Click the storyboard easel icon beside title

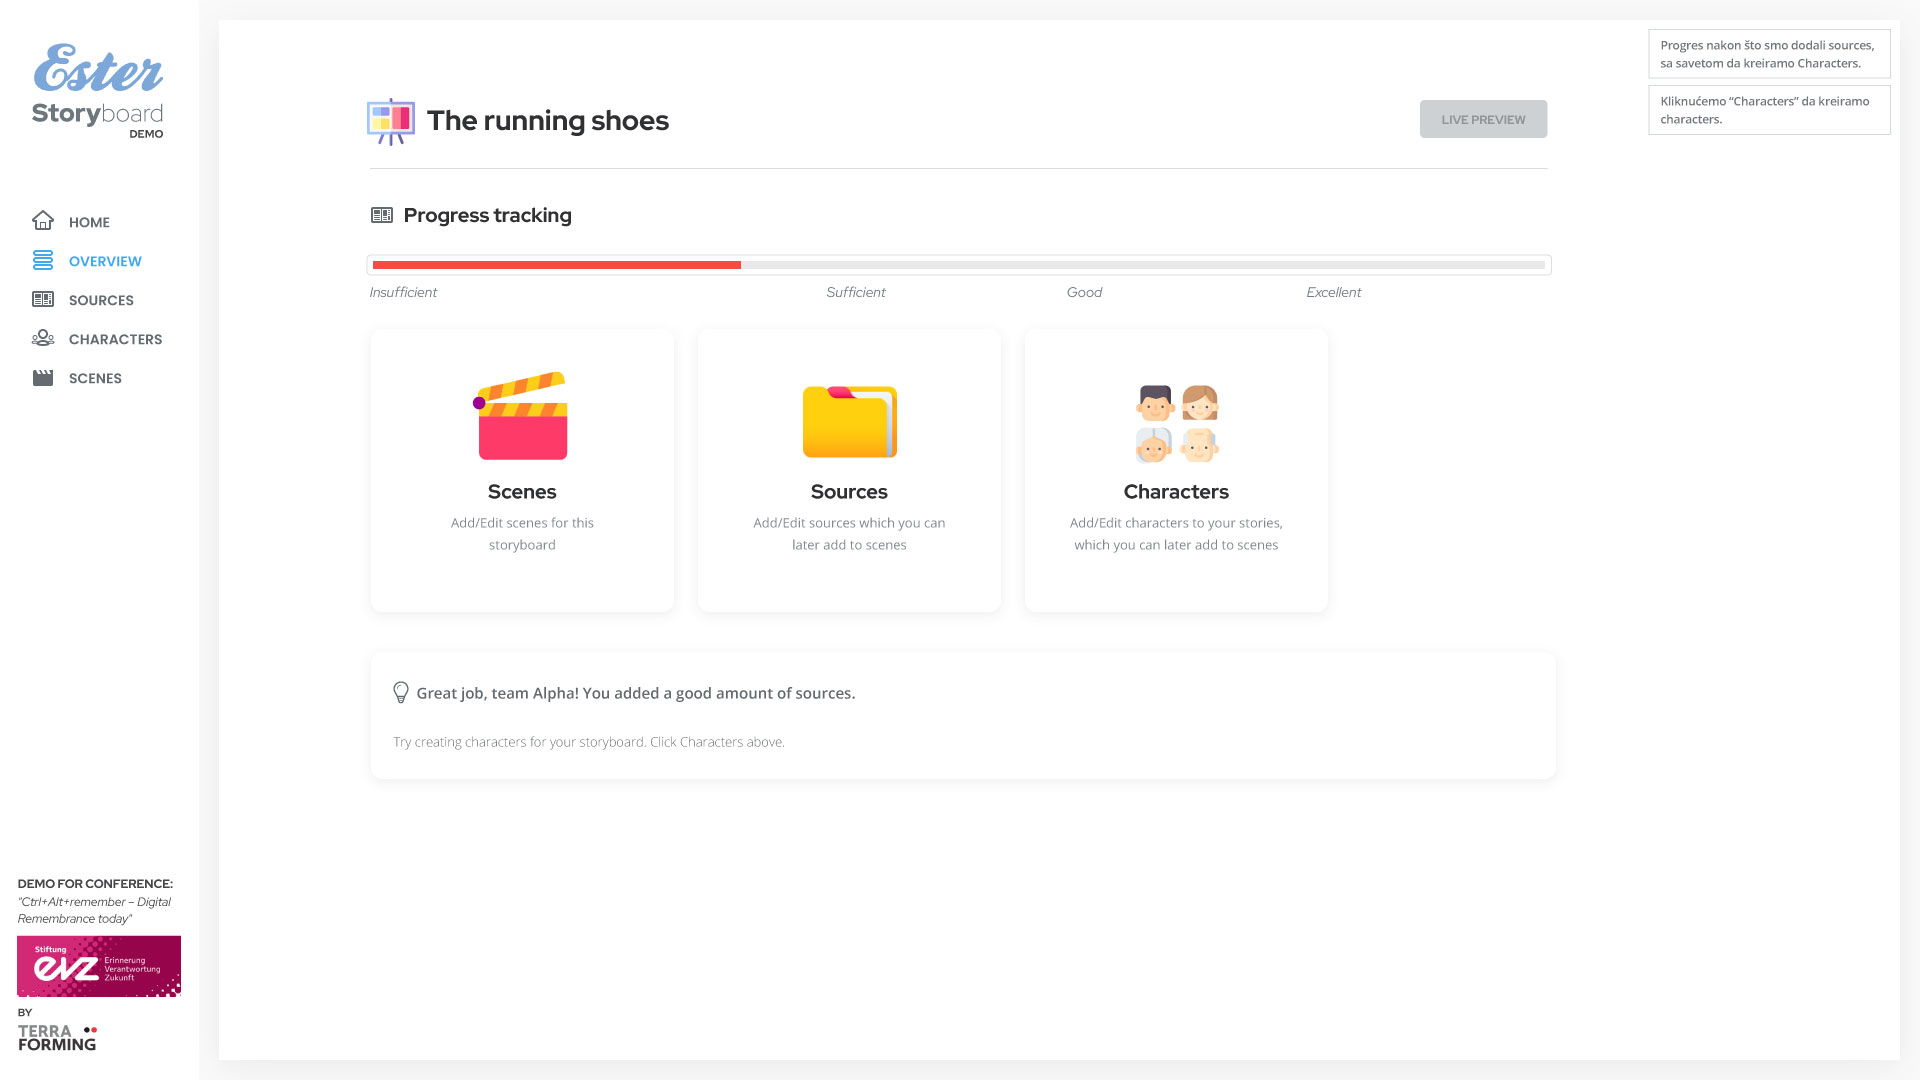click(391, 121)
